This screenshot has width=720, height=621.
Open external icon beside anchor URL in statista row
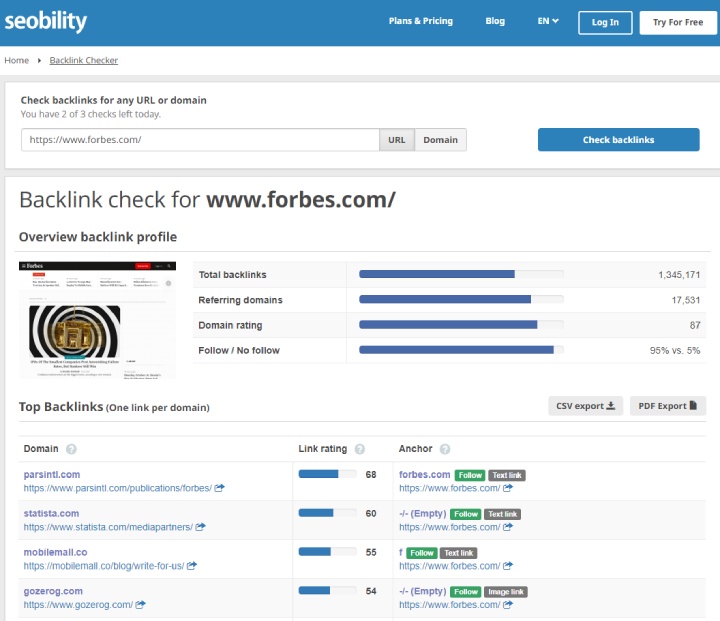tap(507, 527)
